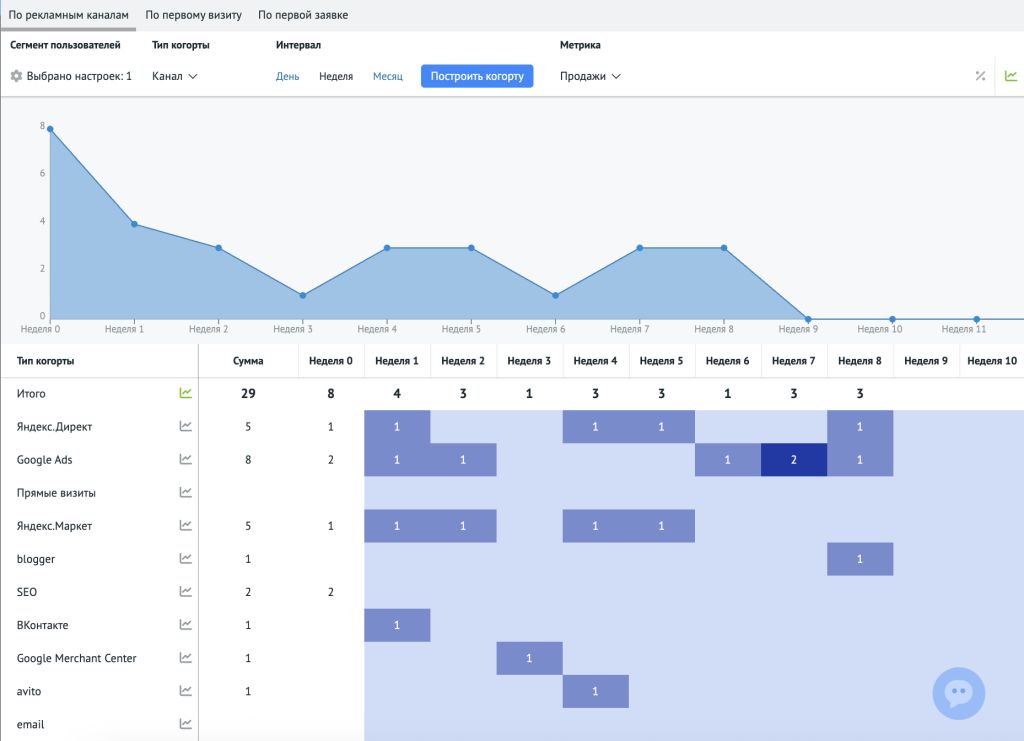The image size is (1024, 741).
Task: Click the Неделя 0 data point on chart
Action: [50, 129]
